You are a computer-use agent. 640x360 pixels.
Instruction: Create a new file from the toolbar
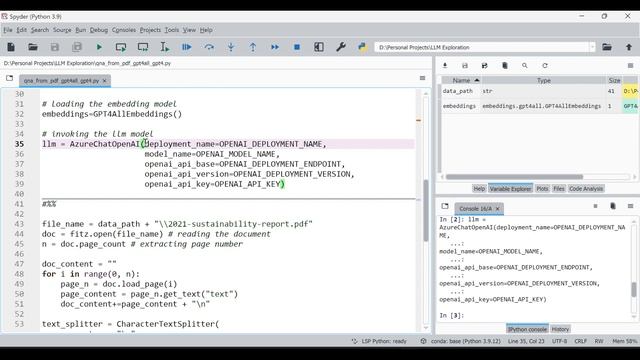point(11,47)
